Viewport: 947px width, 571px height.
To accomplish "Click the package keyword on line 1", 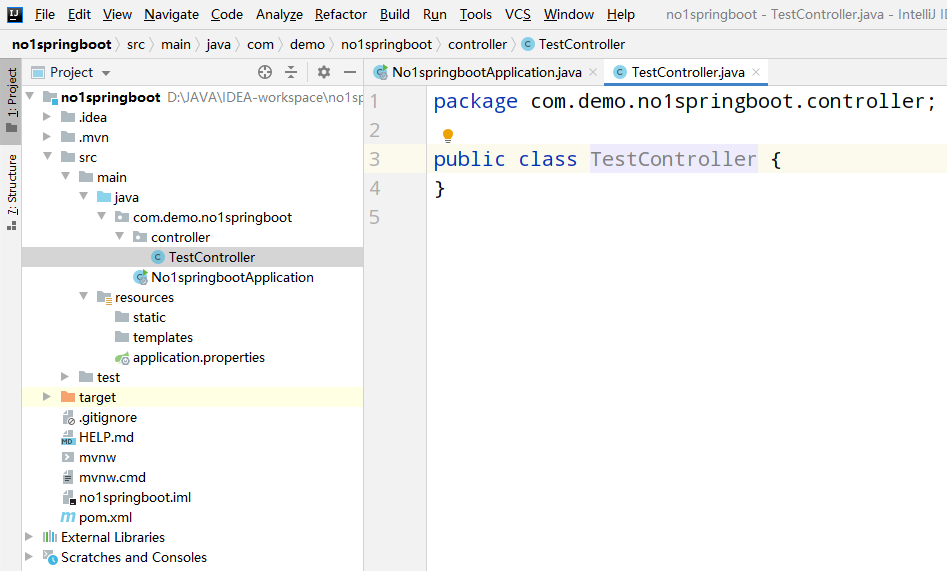I will 475,102.
